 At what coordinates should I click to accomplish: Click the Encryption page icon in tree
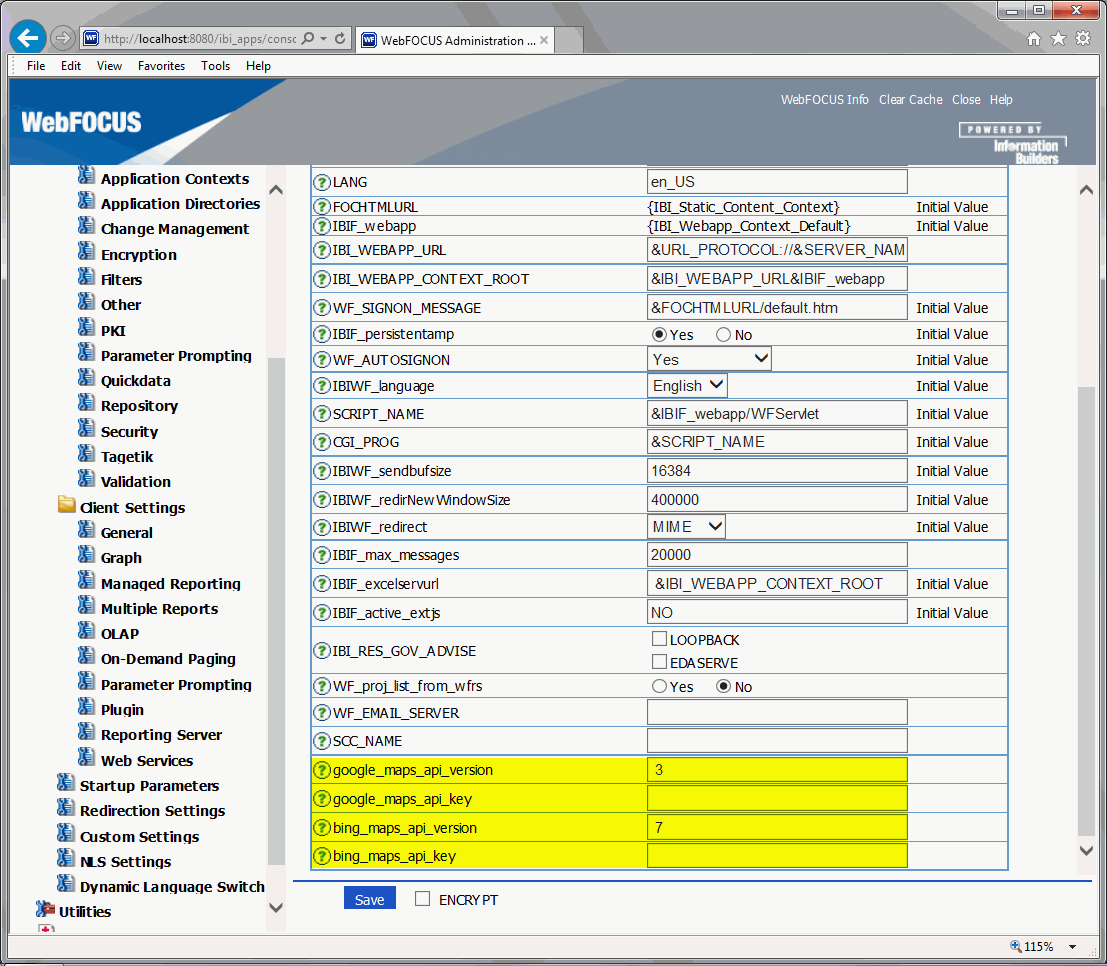(86, 252)
